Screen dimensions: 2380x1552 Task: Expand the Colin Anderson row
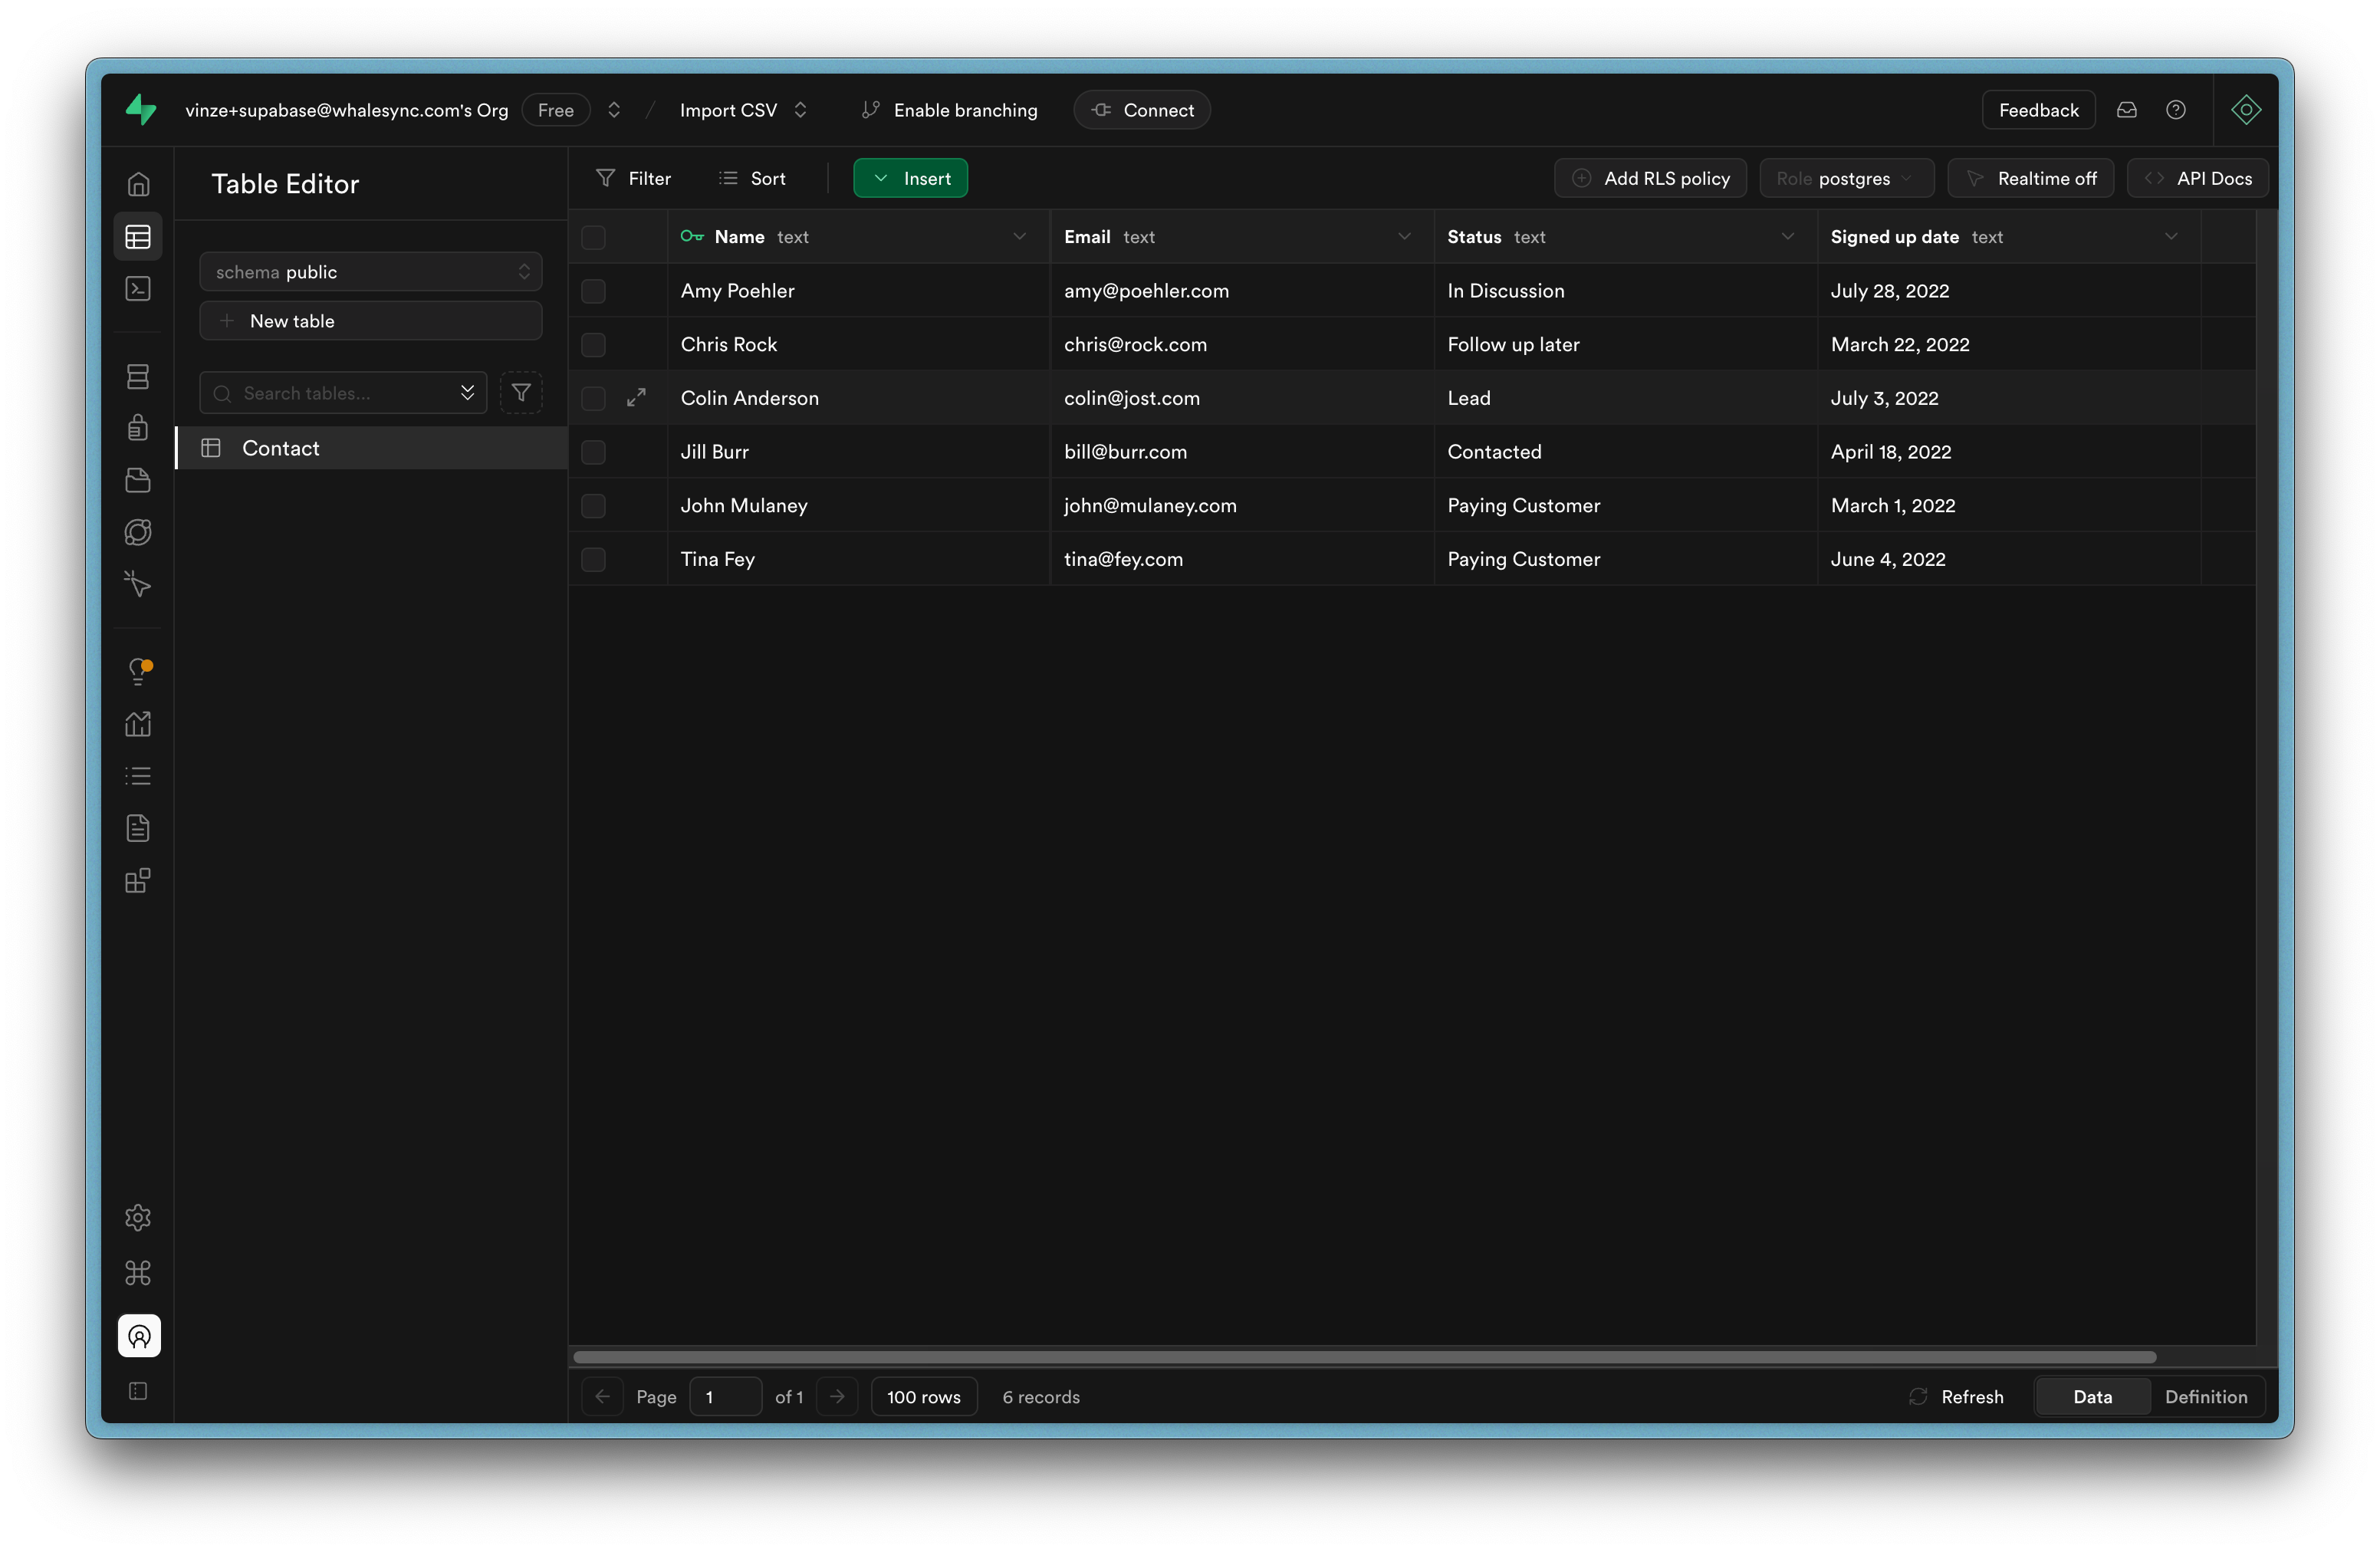[636, 398]
